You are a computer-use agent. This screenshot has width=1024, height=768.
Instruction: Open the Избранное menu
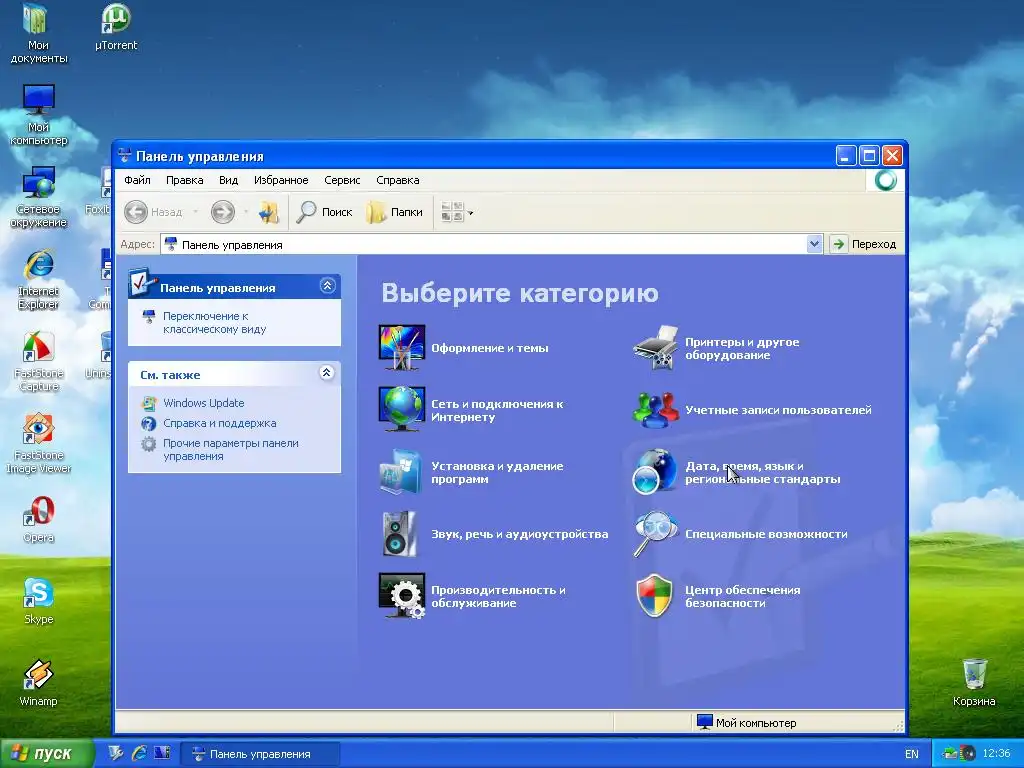(x=281, y=180)
